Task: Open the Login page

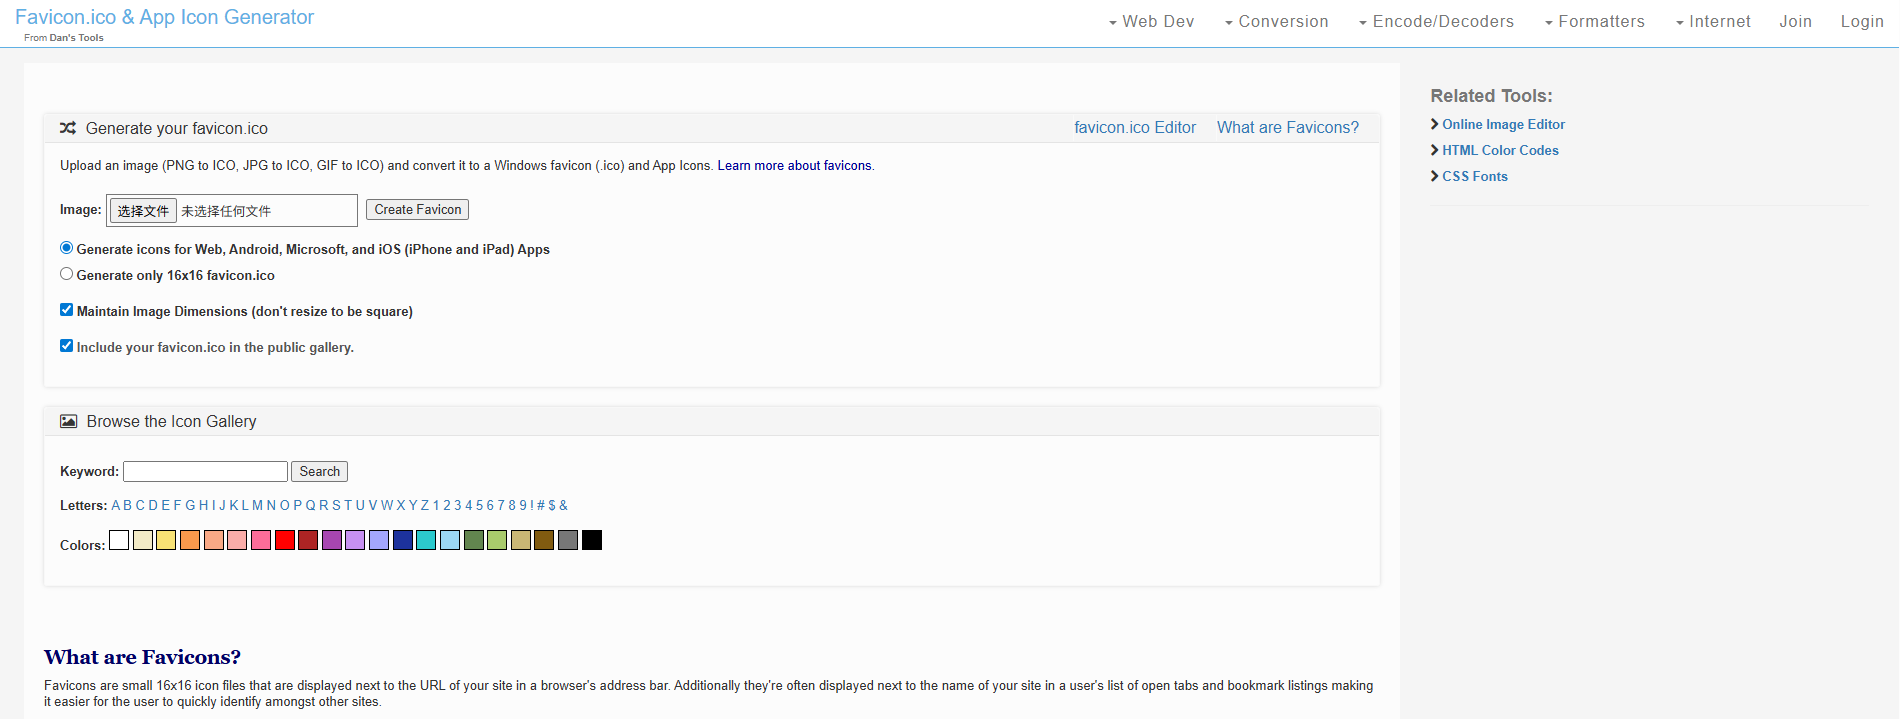Action: coord(1862,22)
